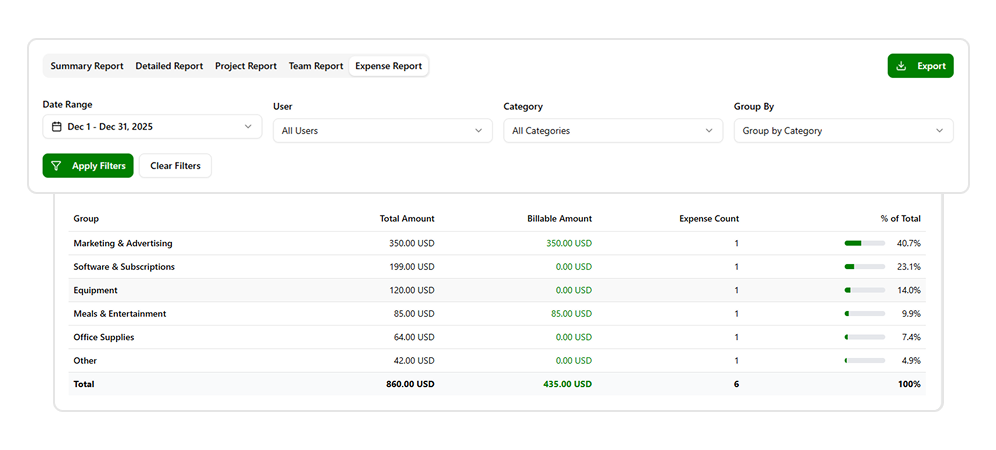
Task: Click the Equipment percentage bar
Action: pos(865,290)
